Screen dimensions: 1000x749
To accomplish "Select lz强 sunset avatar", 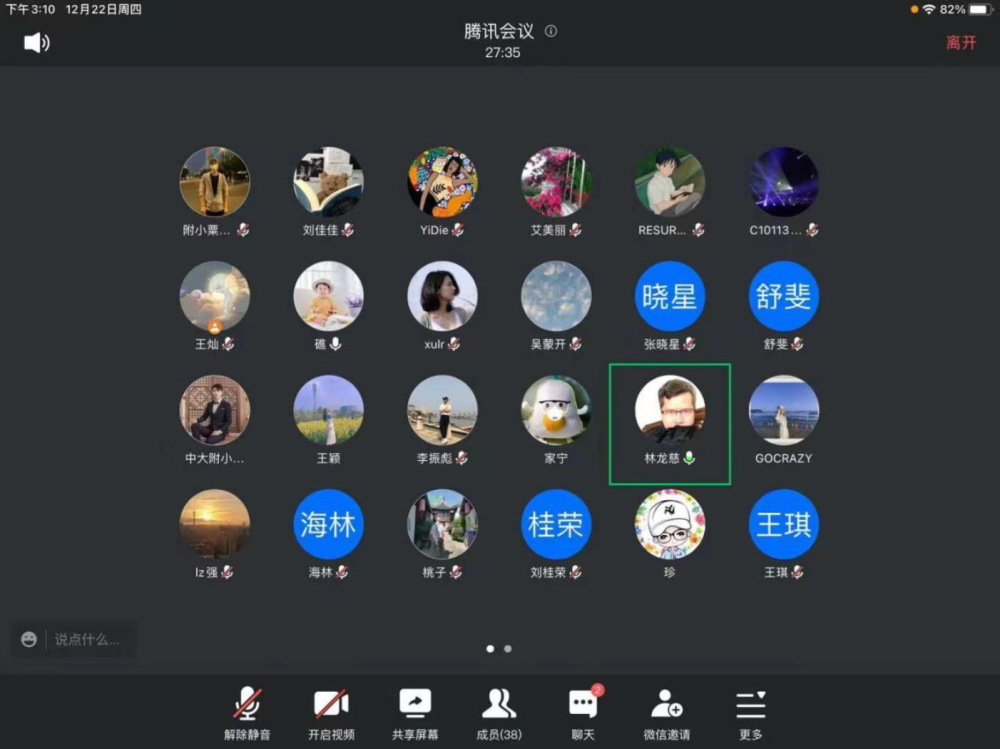I will coord(215,524).
